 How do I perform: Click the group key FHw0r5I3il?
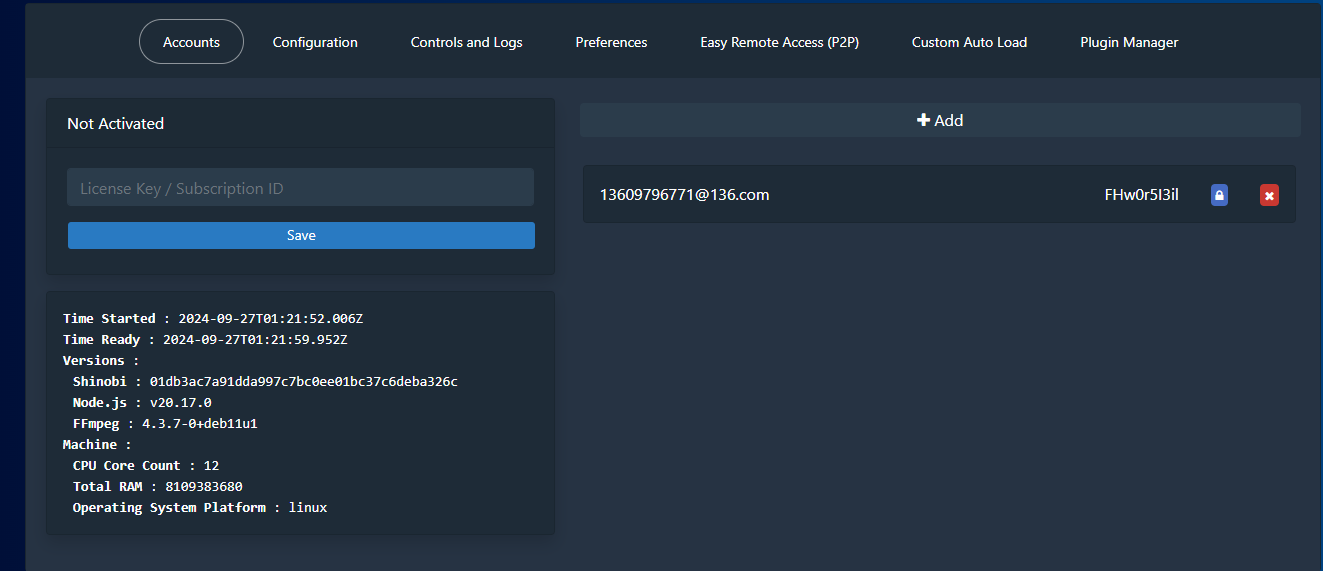(x=1141, y=194)
